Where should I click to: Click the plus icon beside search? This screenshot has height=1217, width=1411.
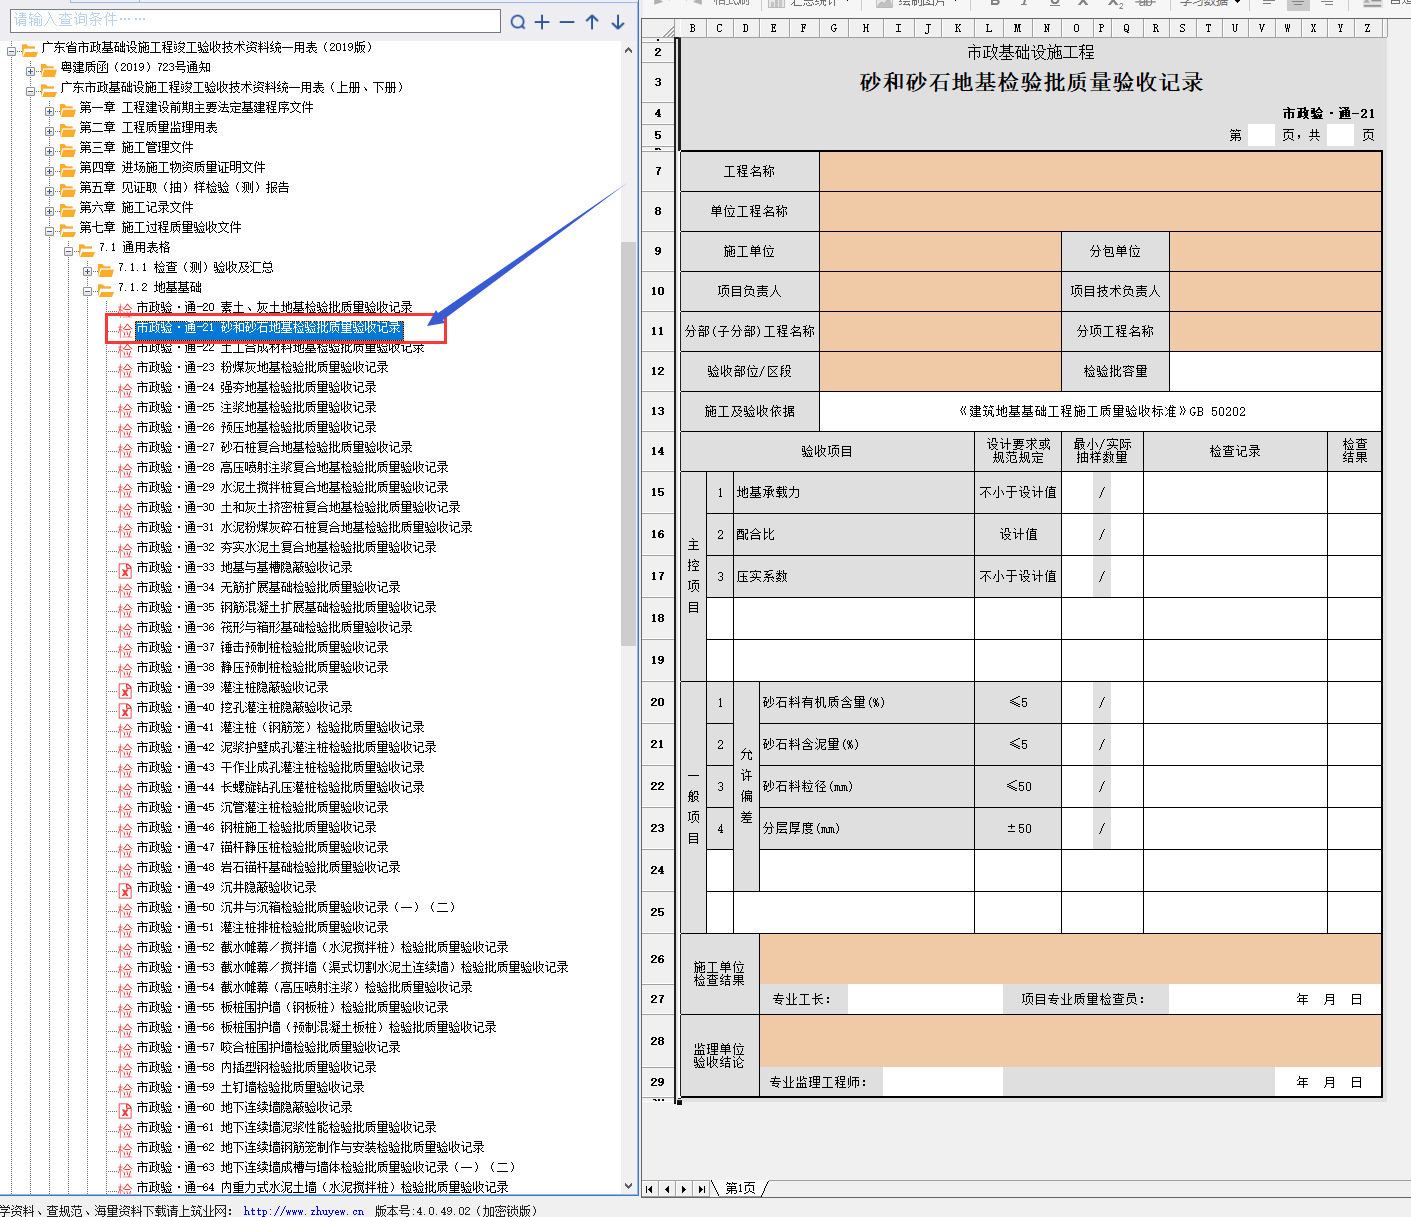(x=542, y=22)
